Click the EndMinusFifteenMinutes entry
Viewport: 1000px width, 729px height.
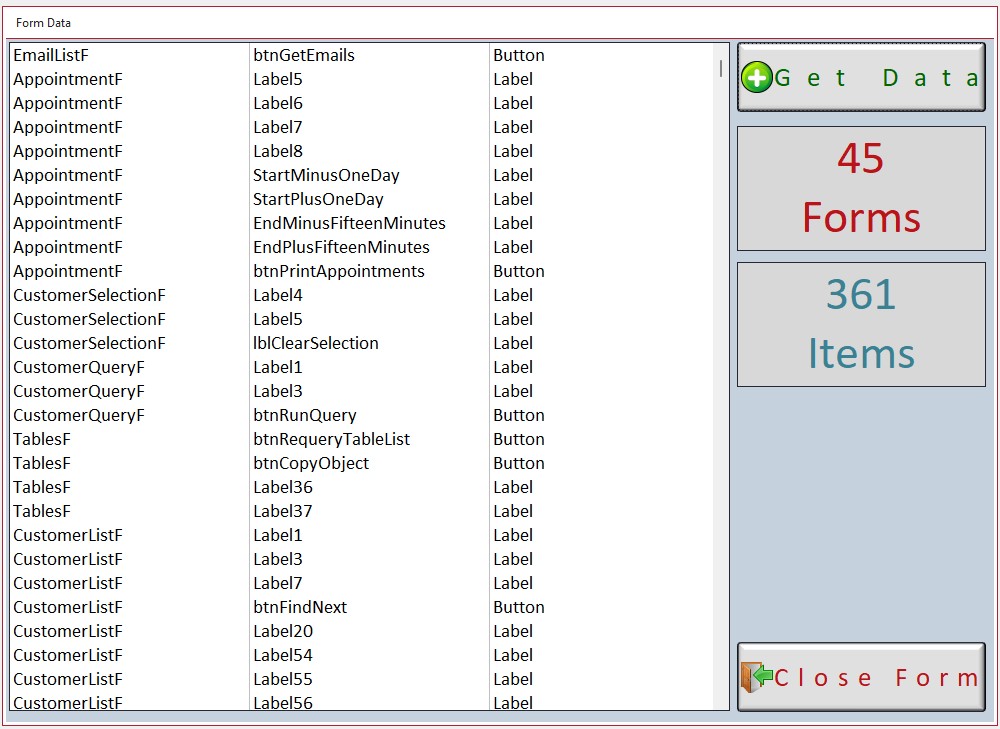pyautogui.click(x=349, y=223)
